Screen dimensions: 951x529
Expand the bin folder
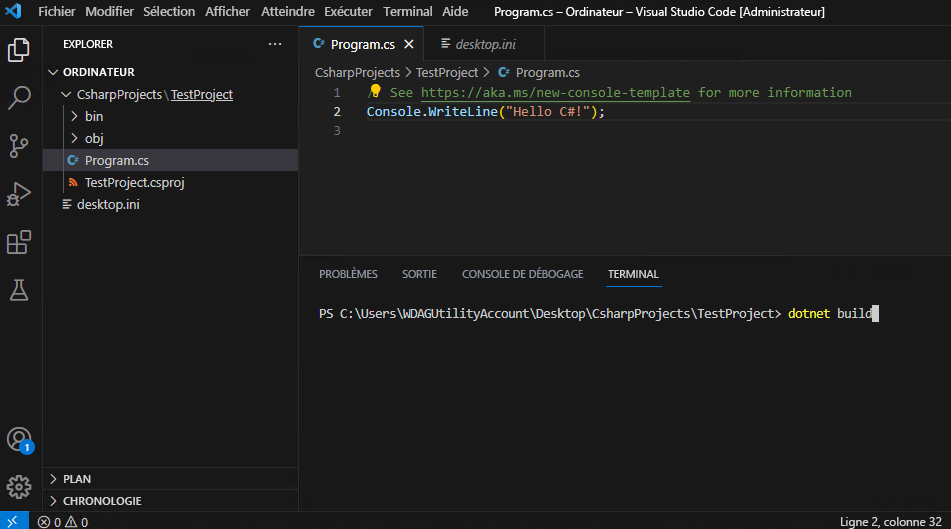74,116
